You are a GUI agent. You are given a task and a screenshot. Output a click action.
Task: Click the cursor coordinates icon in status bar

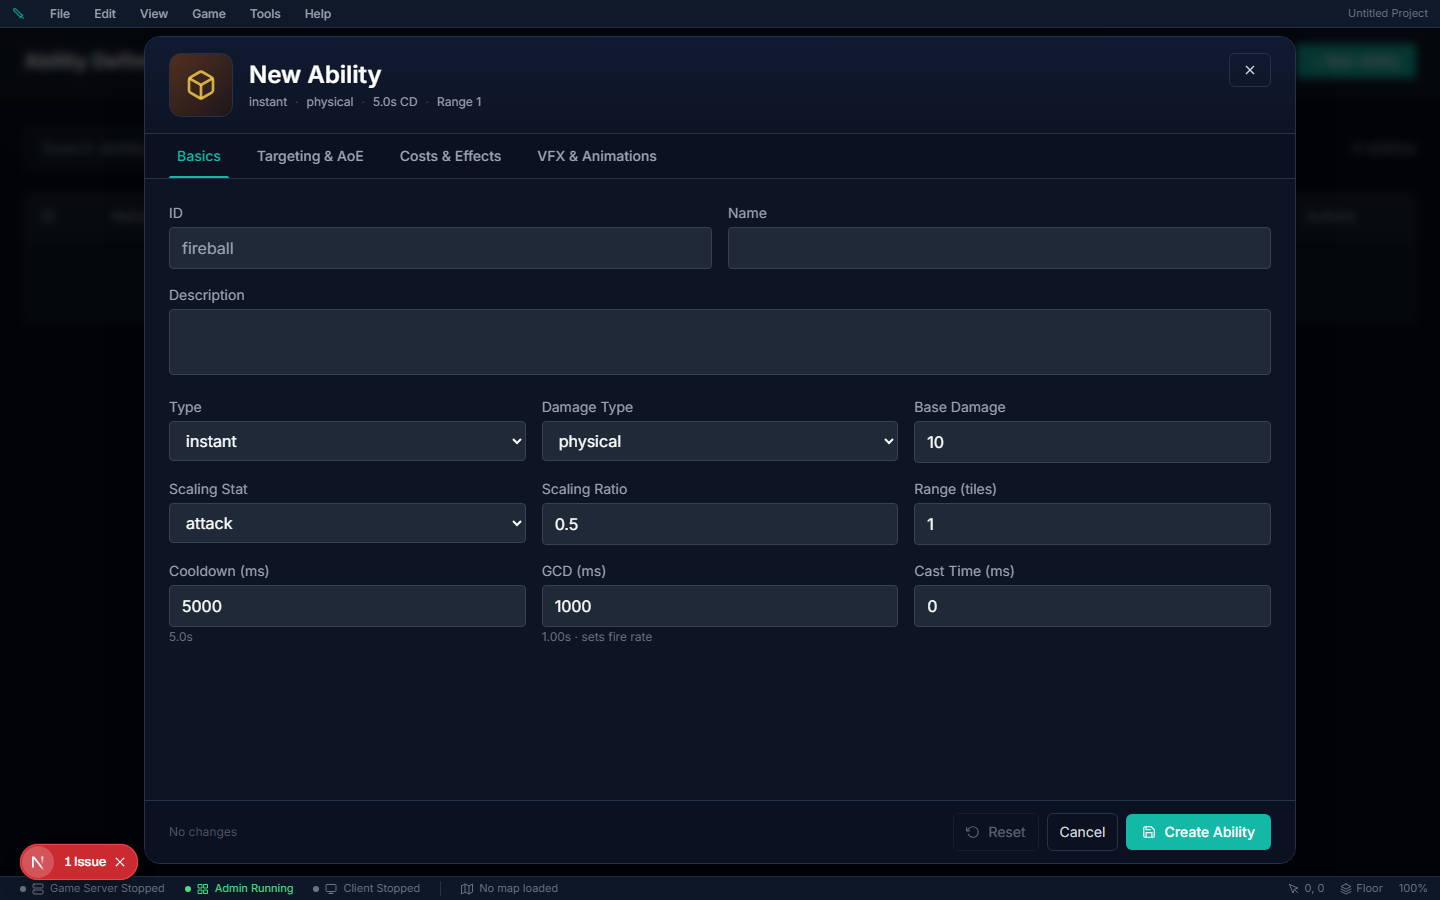(x=1294, y=888)
